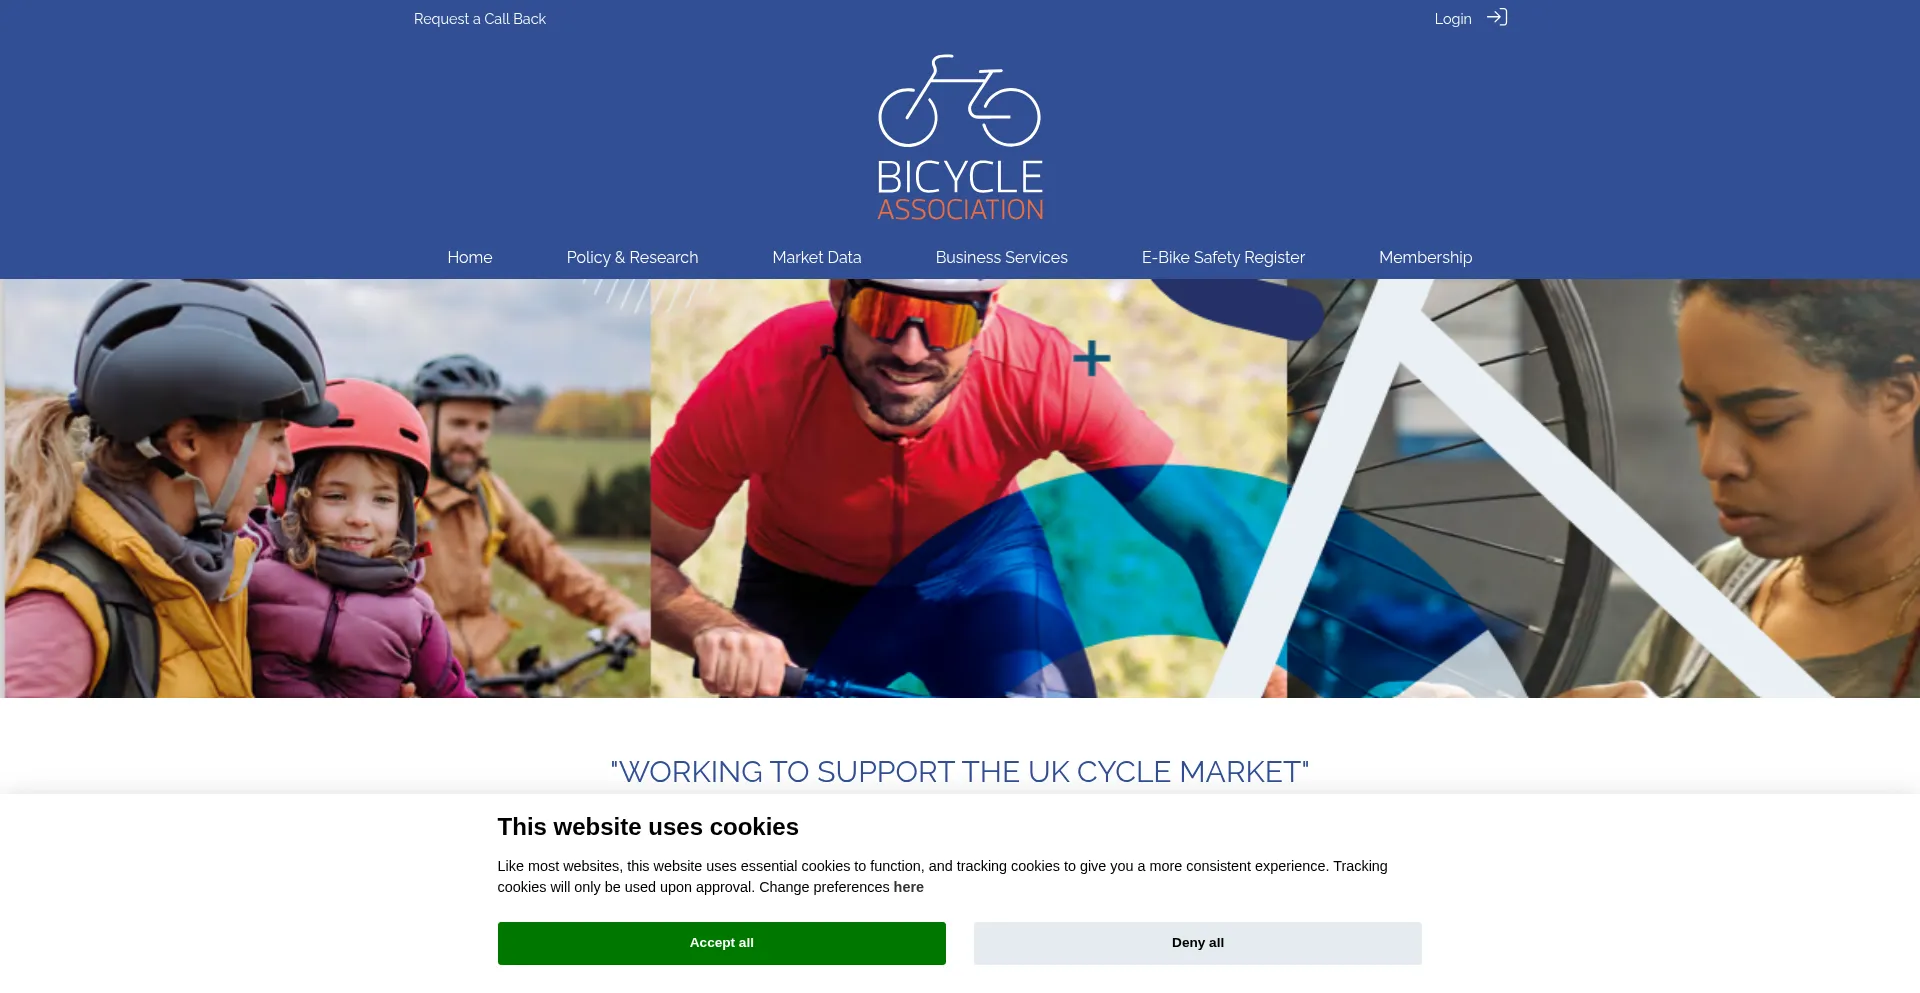The width and height of the screenshot is (1920, 993).
Task: Click the family cycling hero photo
Action: [x=326, y=488]
